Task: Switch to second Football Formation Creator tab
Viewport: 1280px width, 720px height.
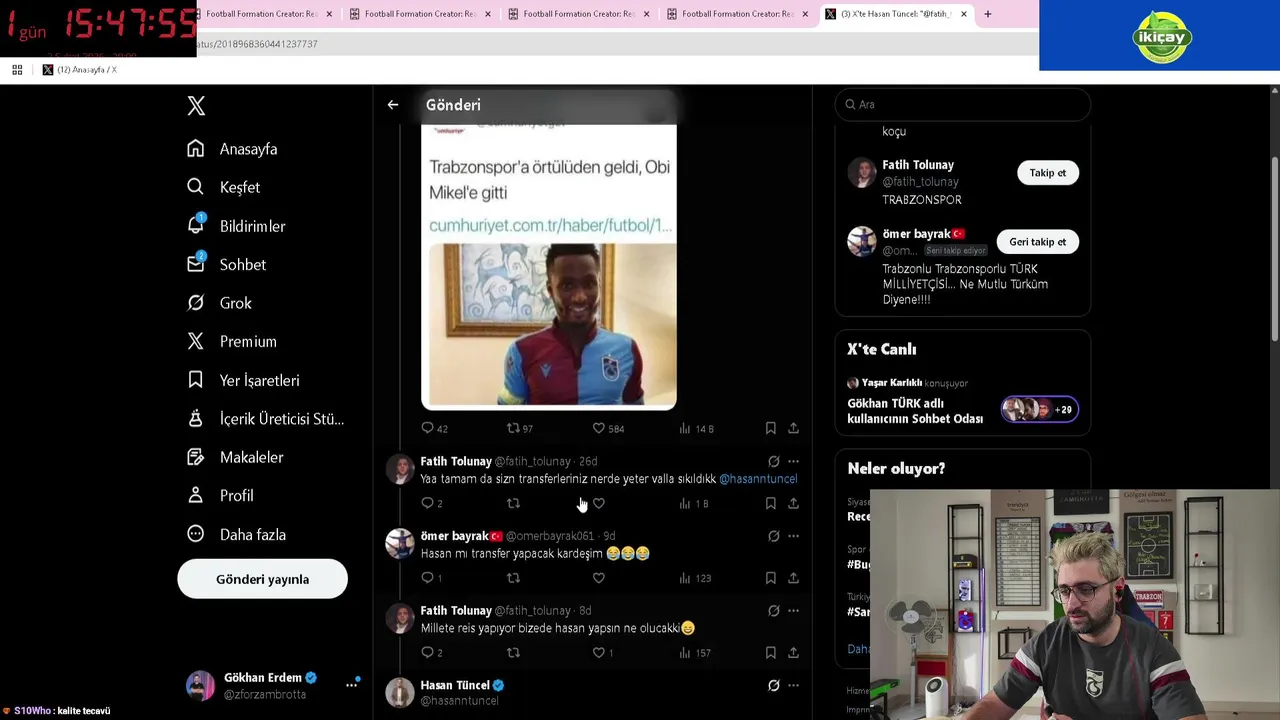Action: [420, 14]
